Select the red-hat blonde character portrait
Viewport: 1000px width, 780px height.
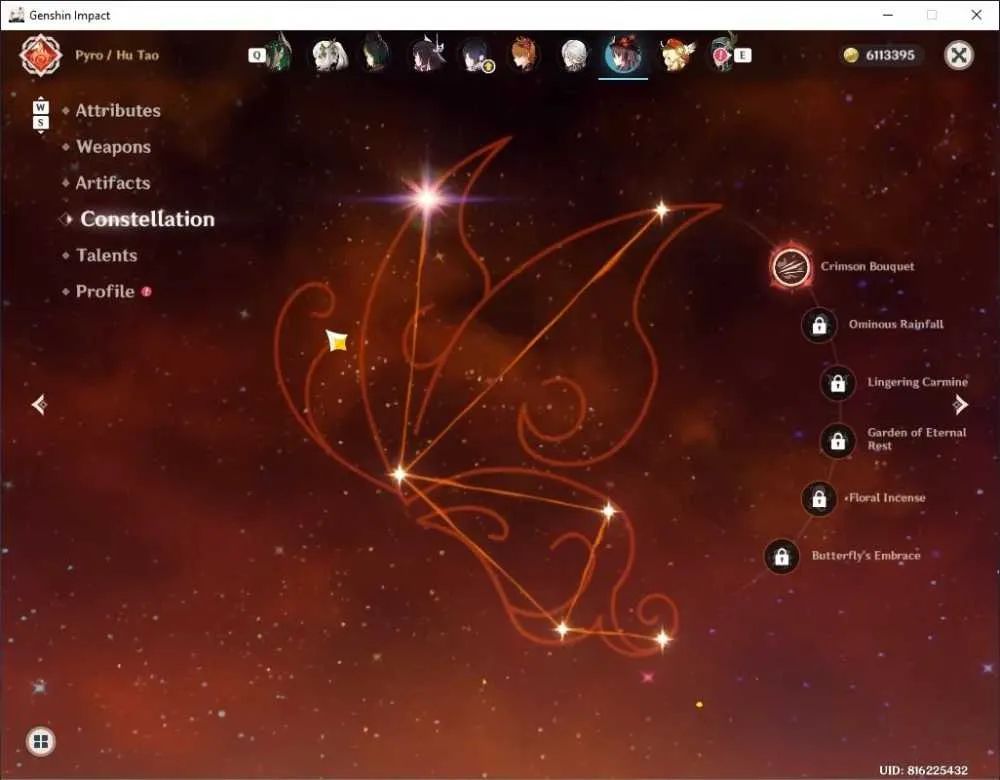(x=675, y=55)
